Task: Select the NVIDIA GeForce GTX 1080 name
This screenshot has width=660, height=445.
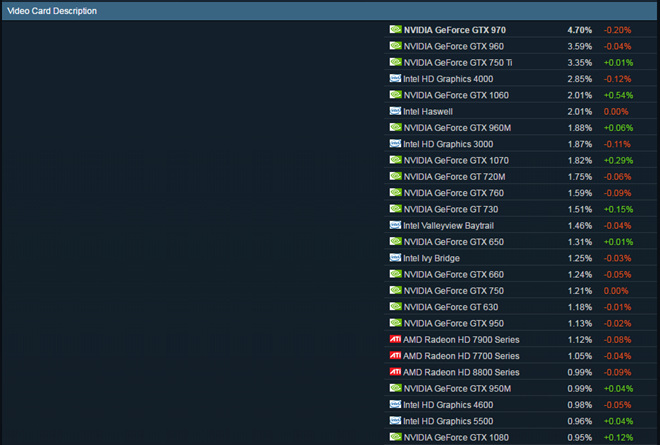Action: (456, 437)
